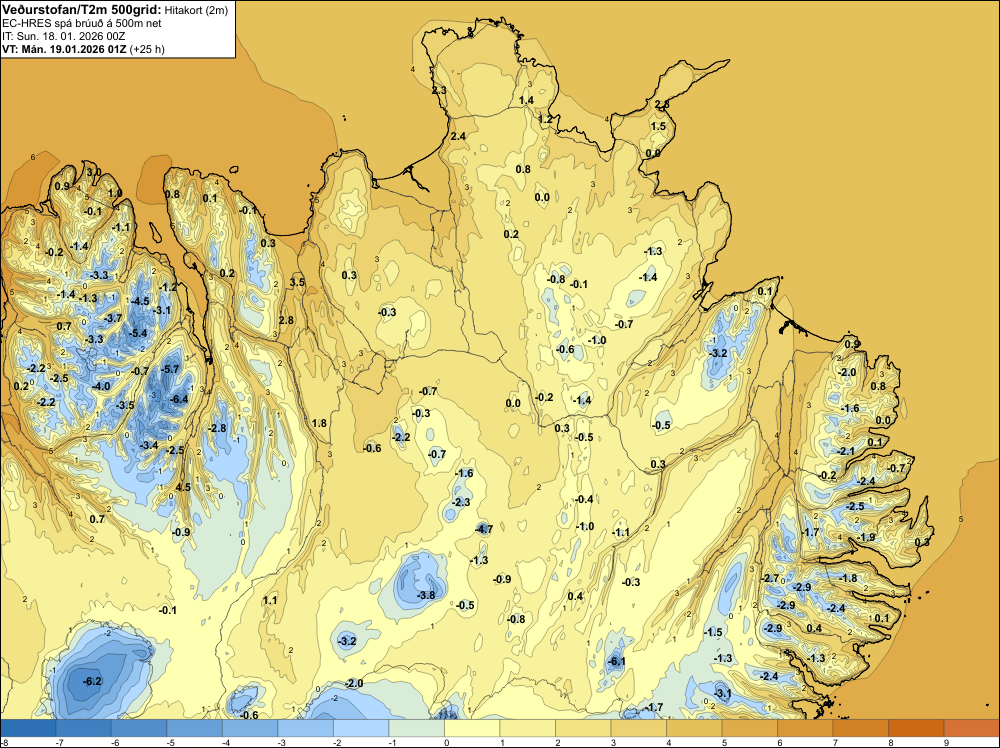This screenshot has height=748, width=1000.
Task: Click the 2.4 coastal temperature label
Action: (458, 136)
